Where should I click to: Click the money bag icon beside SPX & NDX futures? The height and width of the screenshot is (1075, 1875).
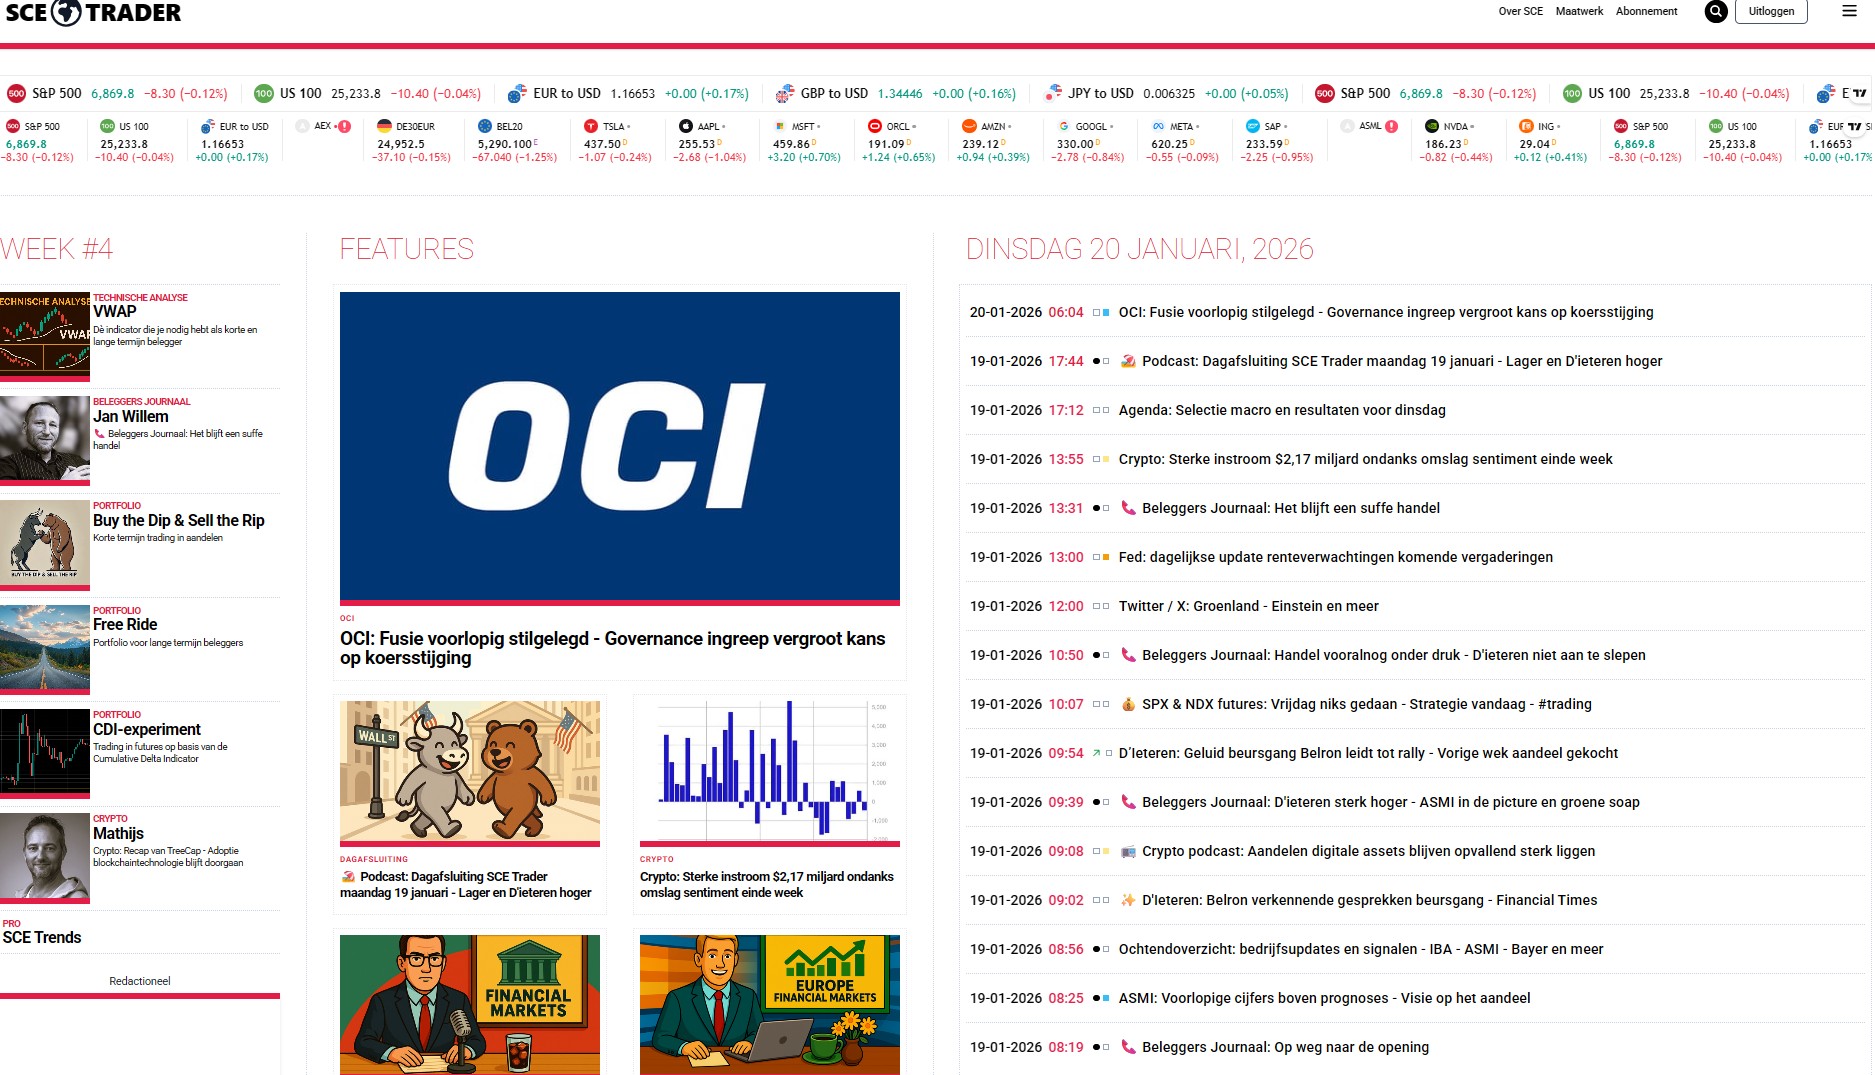point(1128,704)
